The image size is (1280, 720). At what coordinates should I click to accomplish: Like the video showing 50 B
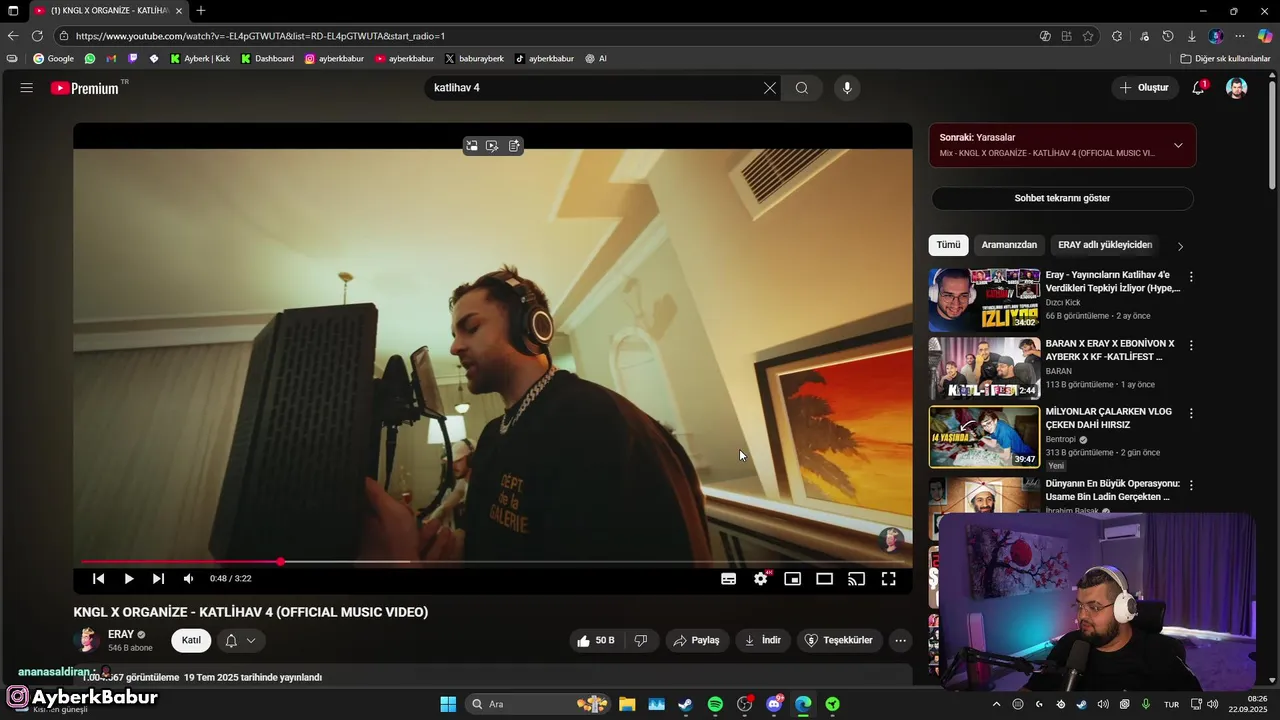tap(596, 640)
